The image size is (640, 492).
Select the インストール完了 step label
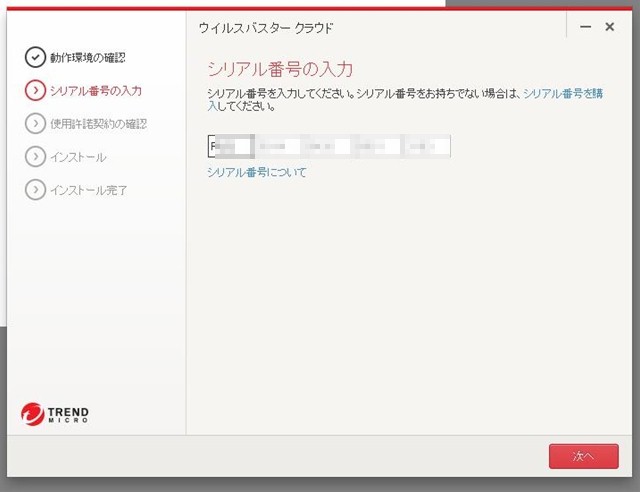pos(89,190)
